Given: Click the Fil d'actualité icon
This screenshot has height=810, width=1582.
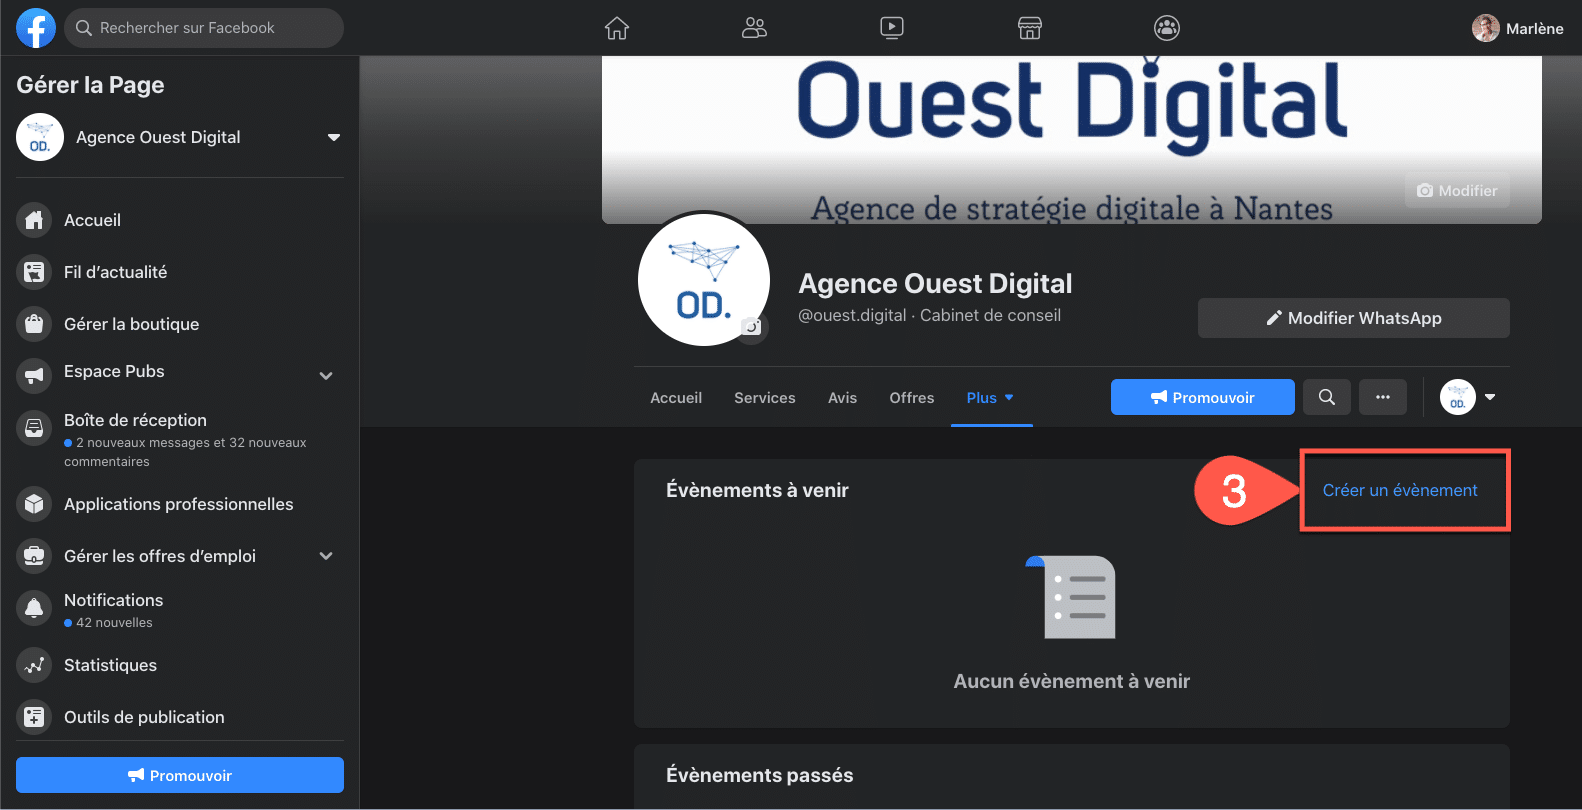Looking at the screenshot, I should 34,272.
